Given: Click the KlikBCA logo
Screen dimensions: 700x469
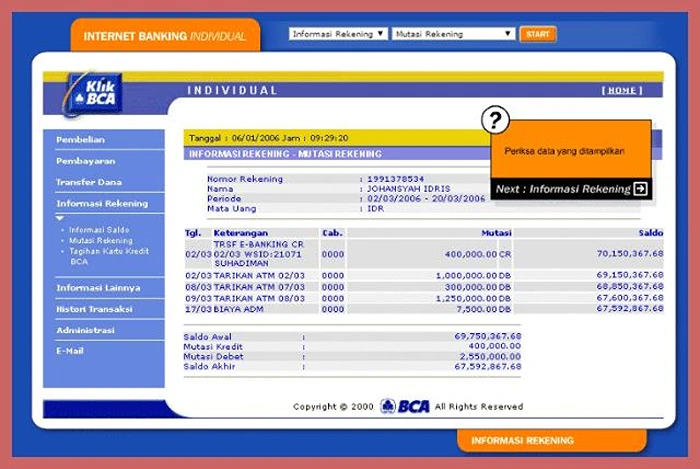Looking at the screenshot, I should (92, 94).
